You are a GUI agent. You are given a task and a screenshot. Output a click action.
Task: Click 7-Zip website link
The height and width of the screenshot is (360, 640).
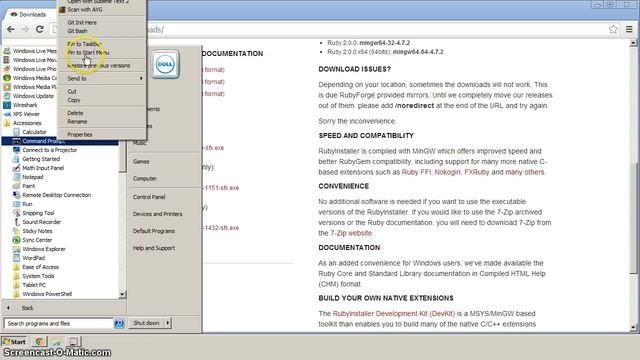click(x=351, y=233)
